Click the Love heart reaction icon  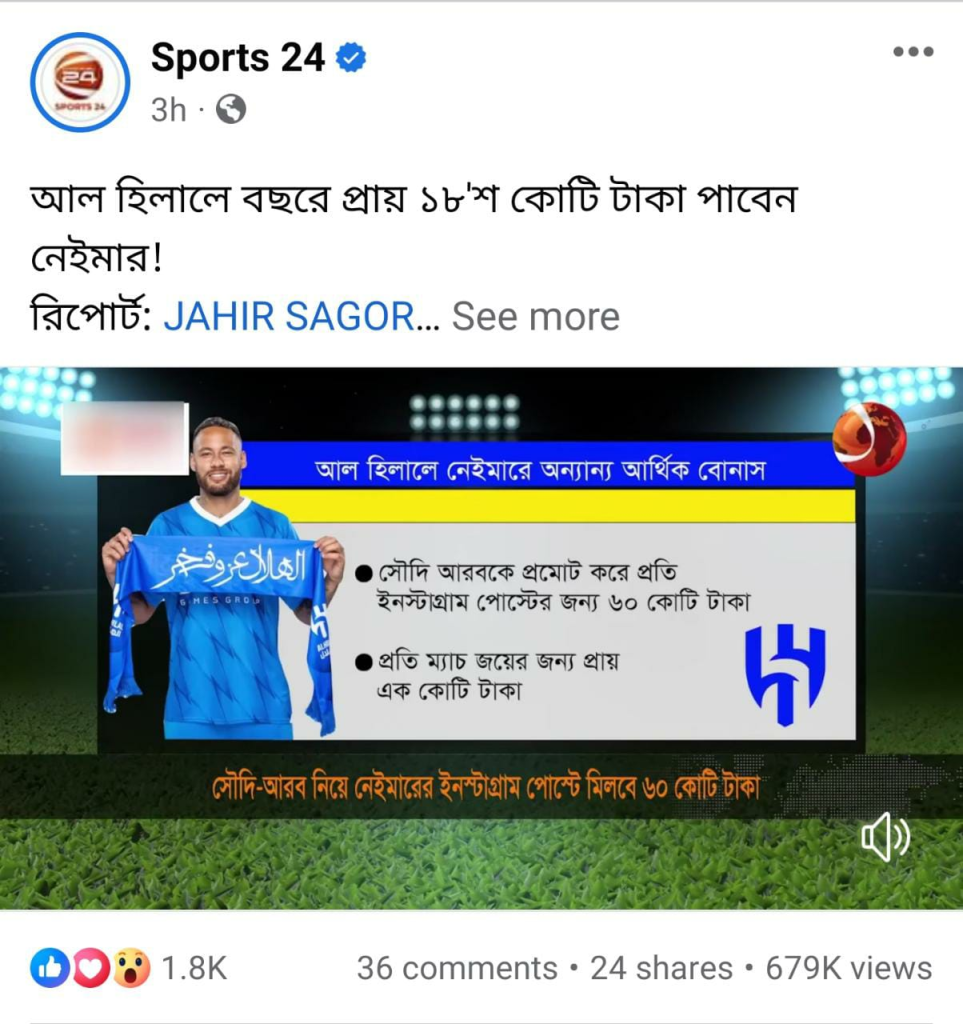(91, 967)
